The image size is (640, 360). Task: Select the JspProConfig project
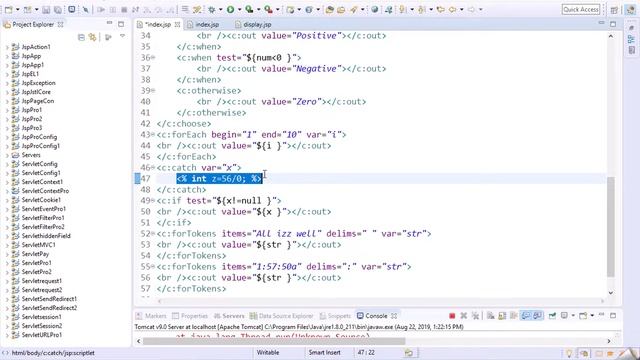tap(39, 137)
